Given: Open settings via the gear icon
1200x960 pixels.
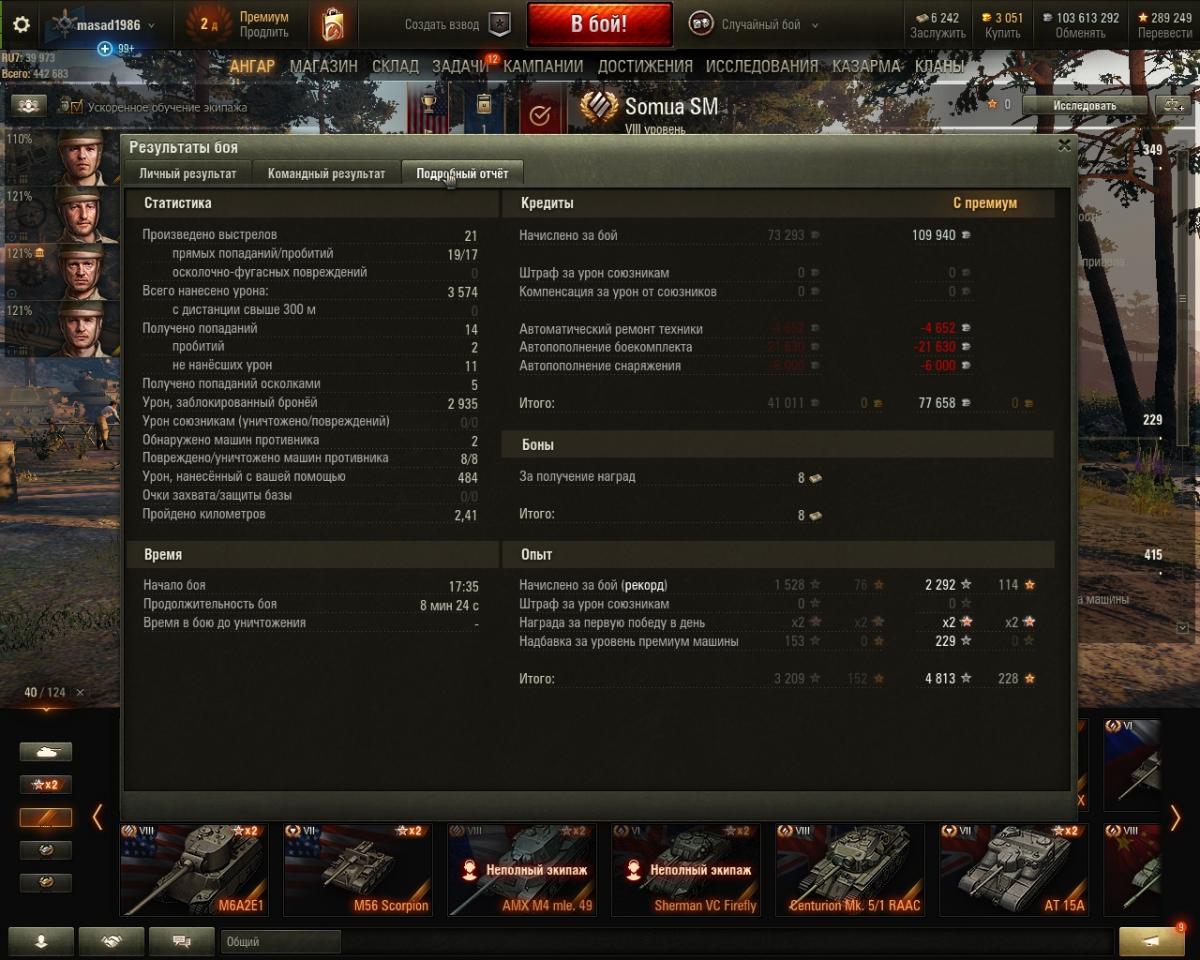Looking at the screenshot, I should tap(21, 25).
